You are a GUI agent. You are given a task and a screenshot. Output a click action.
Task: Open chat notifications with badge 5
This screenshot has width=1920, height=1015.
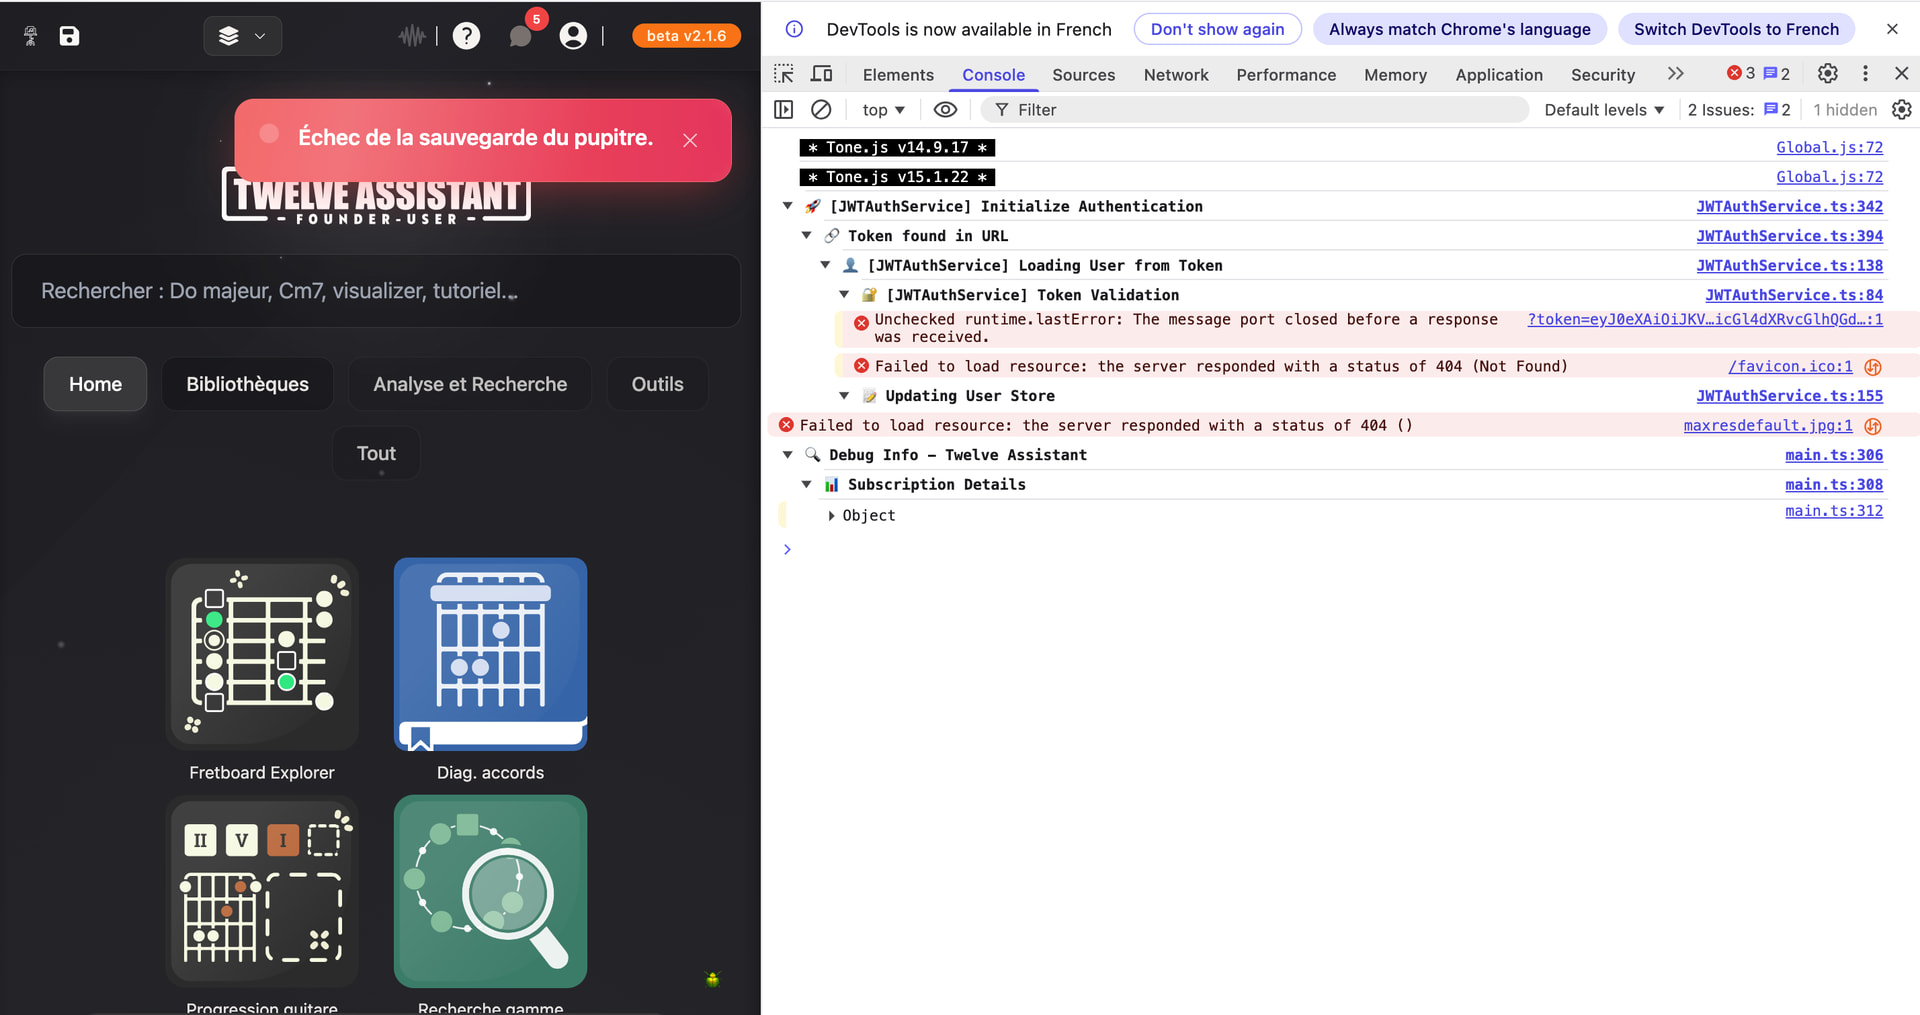[520, 36]
